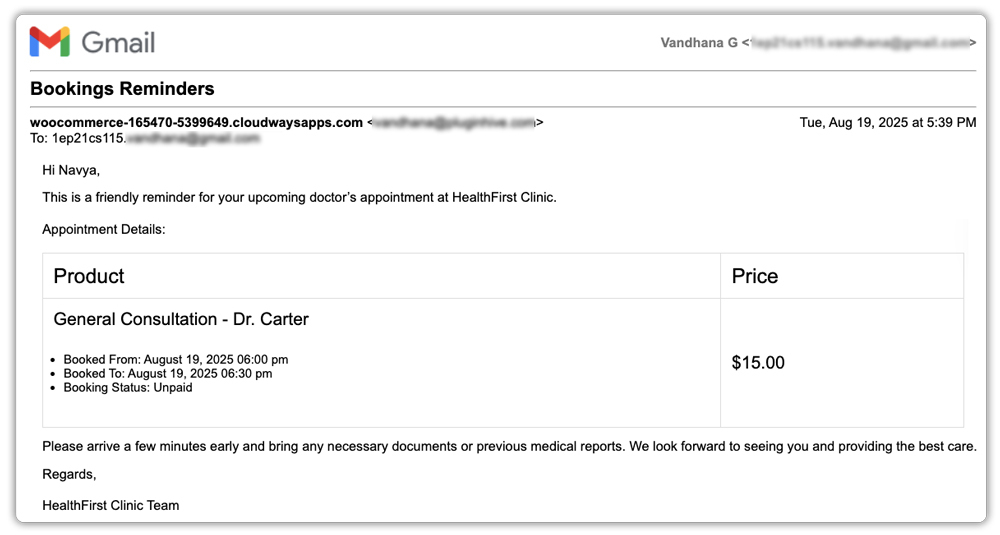Click the Gmail wordmark text
1000x535 pixels.
[x=118, y=42]
